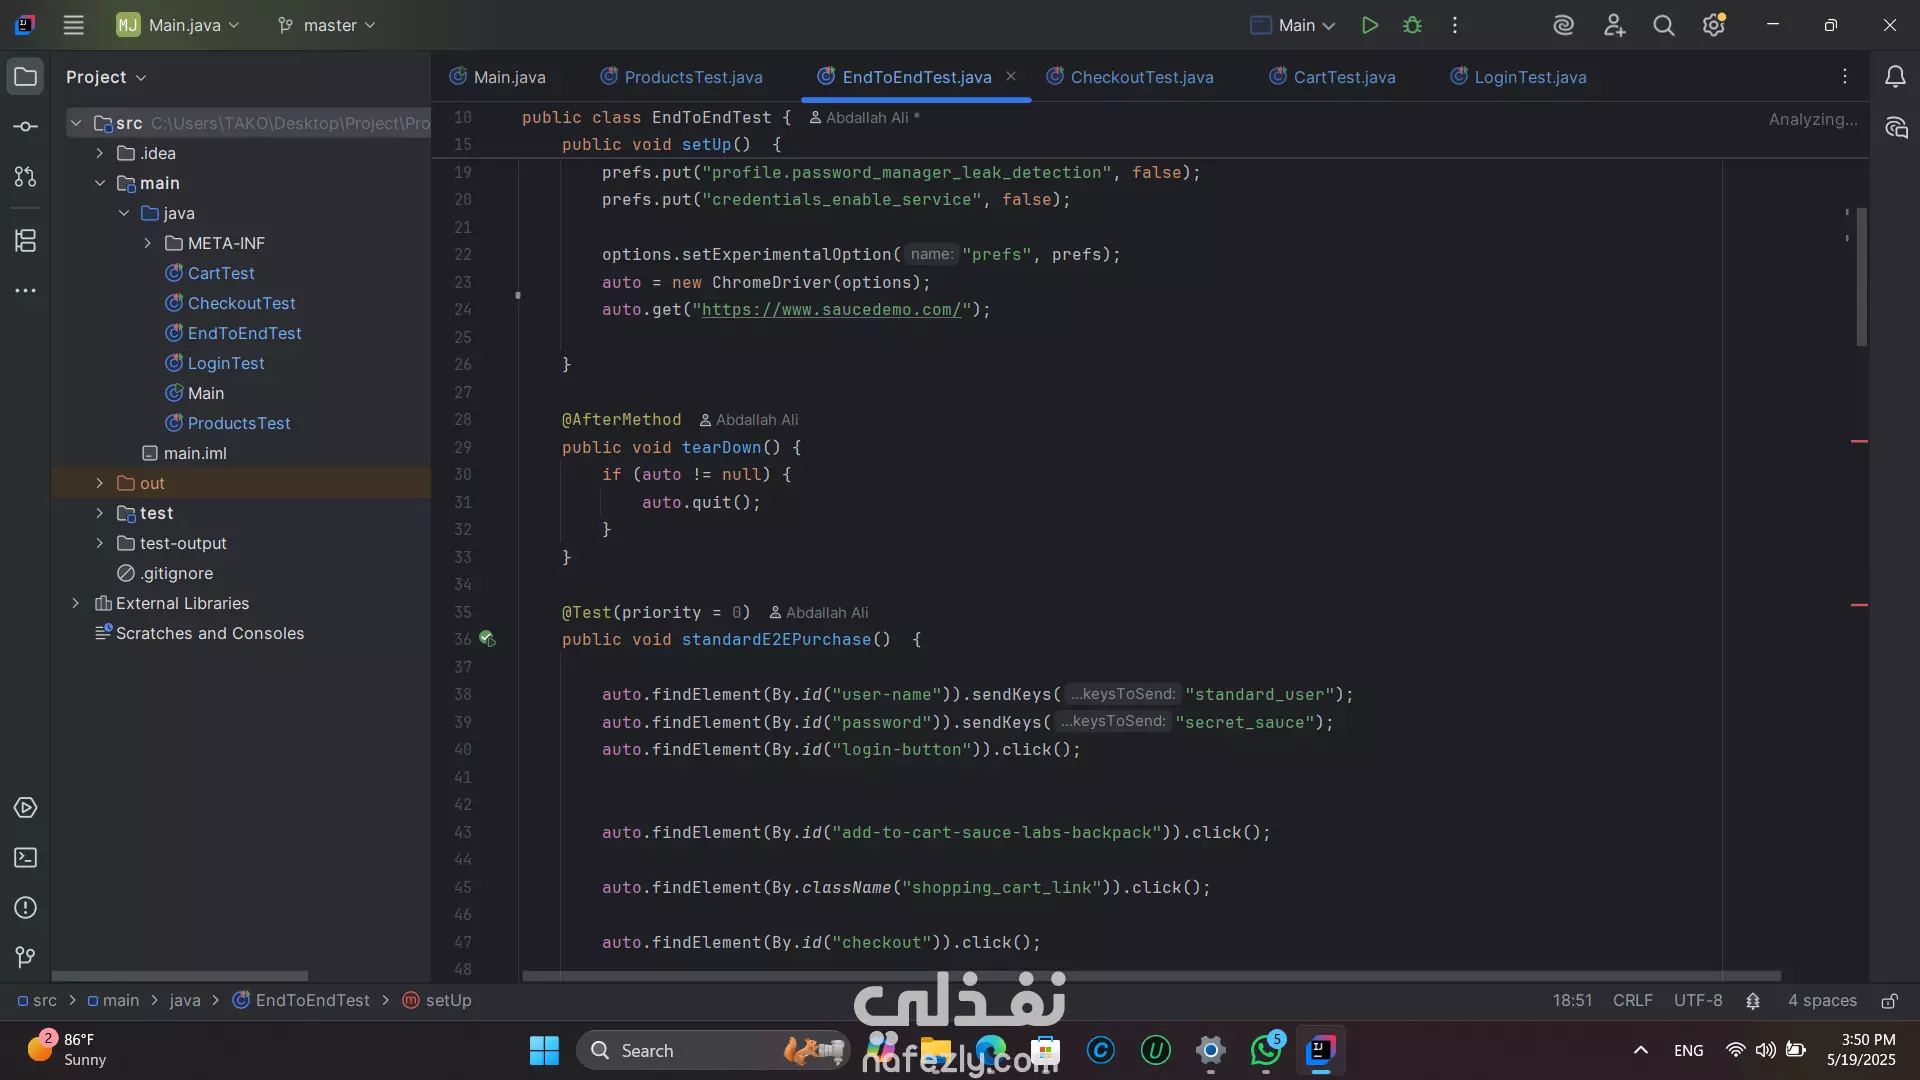The image size is (1920, 1080).
Task: Switch to CartTest.java tab
Action: pyautogui.click(x=1332, y=77)
